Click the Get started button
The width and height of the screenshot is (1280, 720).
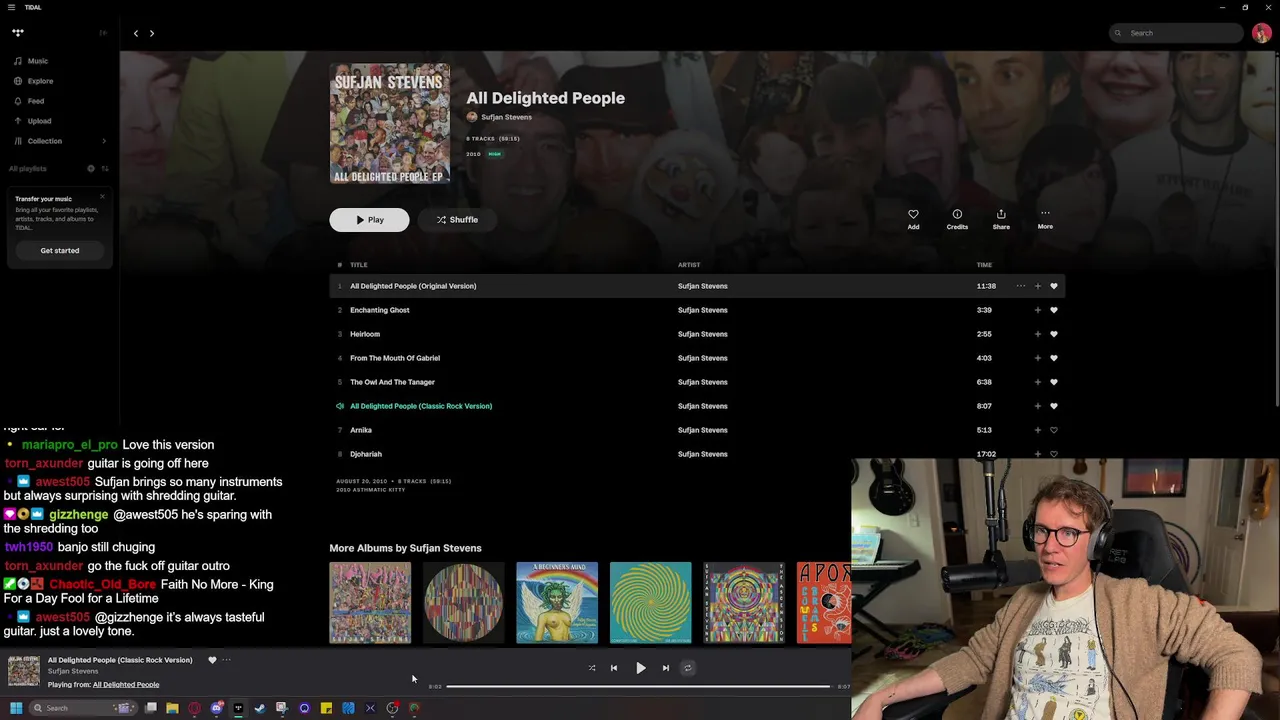coord(60,250)
